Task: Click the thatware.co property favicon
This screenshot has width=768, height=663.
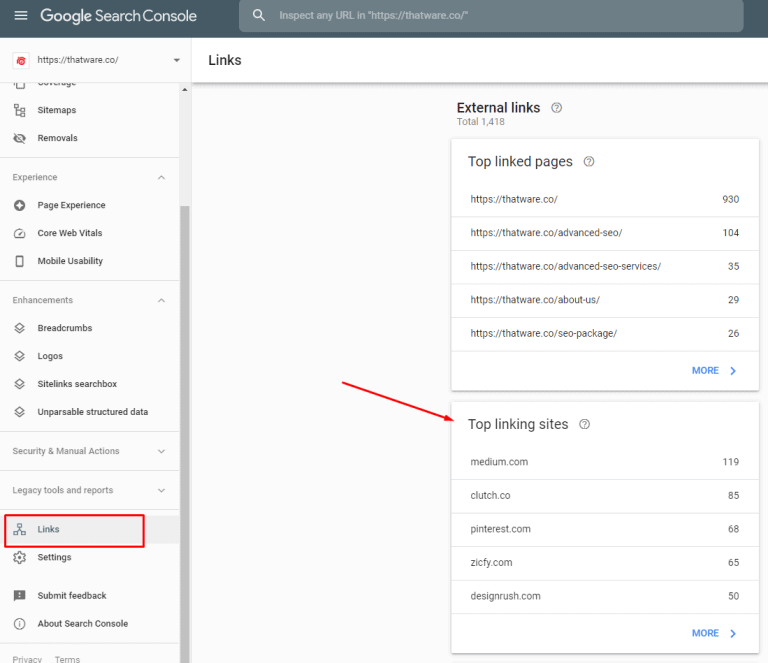Action: click(21, 61)
